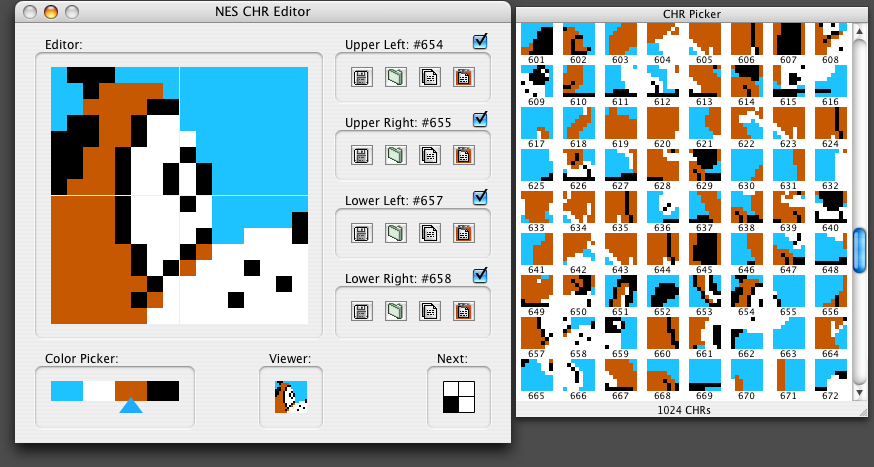Click the Paste icon for Lower Right tile
Screen dimensions: 874x467
coord(463,312)
